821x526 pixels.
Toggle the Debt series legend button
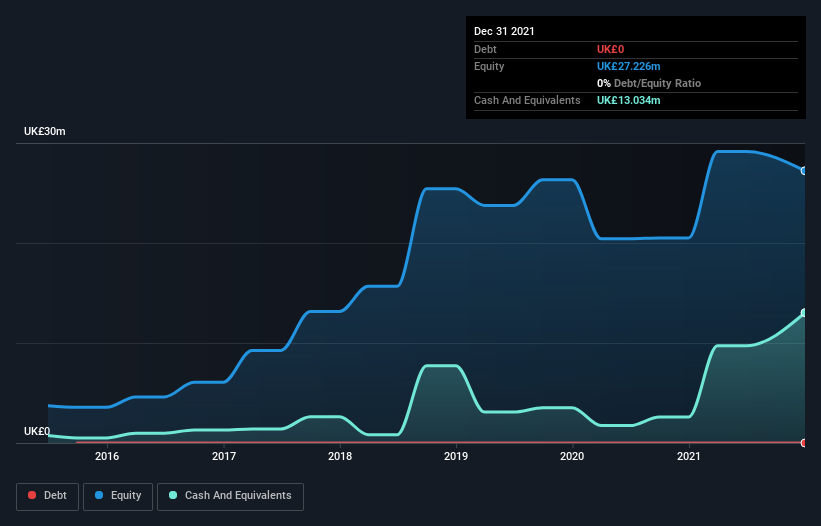click(48, 496)
